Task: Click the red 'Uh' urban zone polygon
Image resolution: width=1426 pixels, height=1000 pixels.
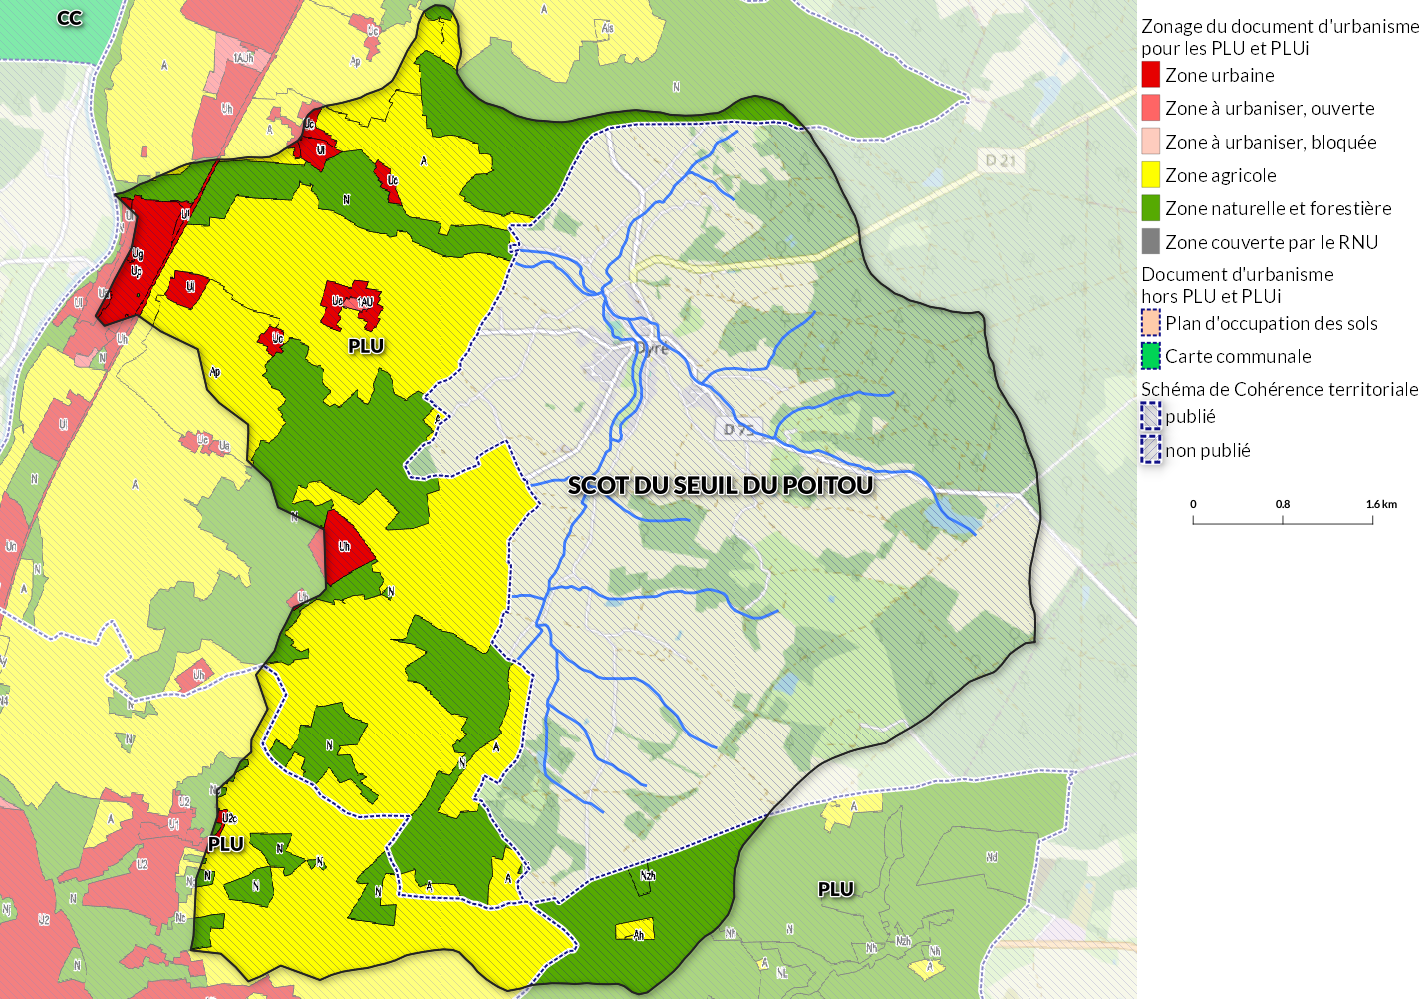Action: pyautogui.click(x=345, y=547)
